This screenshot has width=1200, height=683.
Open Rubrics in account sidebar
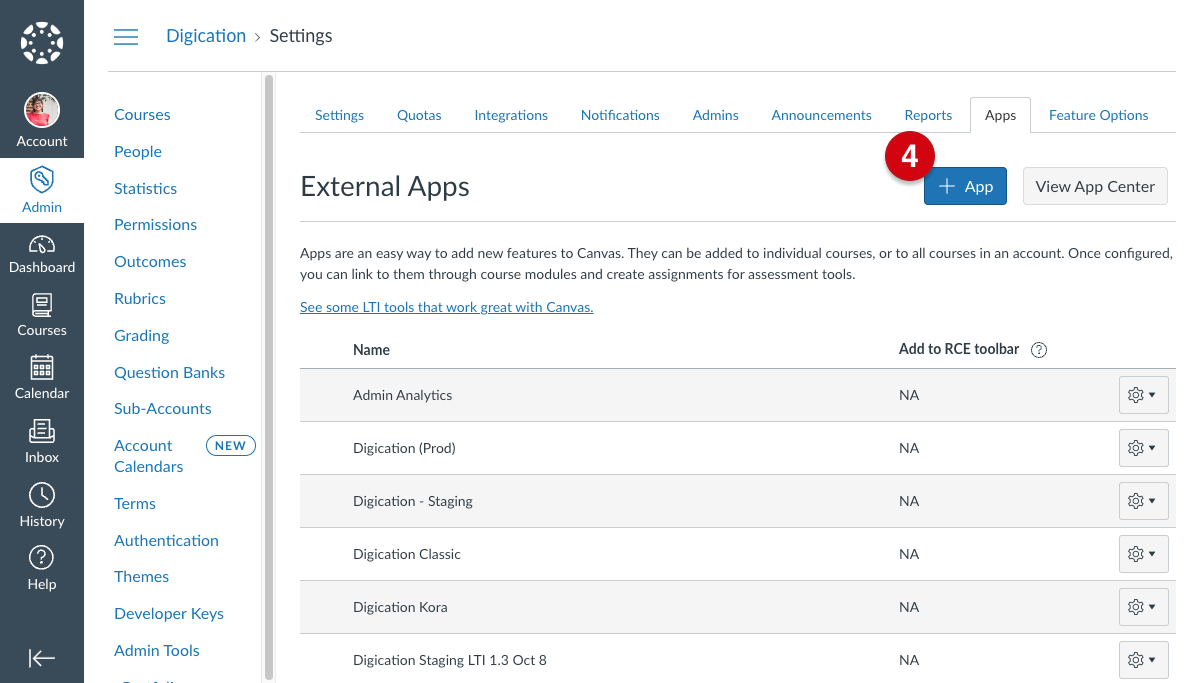[x=140, y=298]
